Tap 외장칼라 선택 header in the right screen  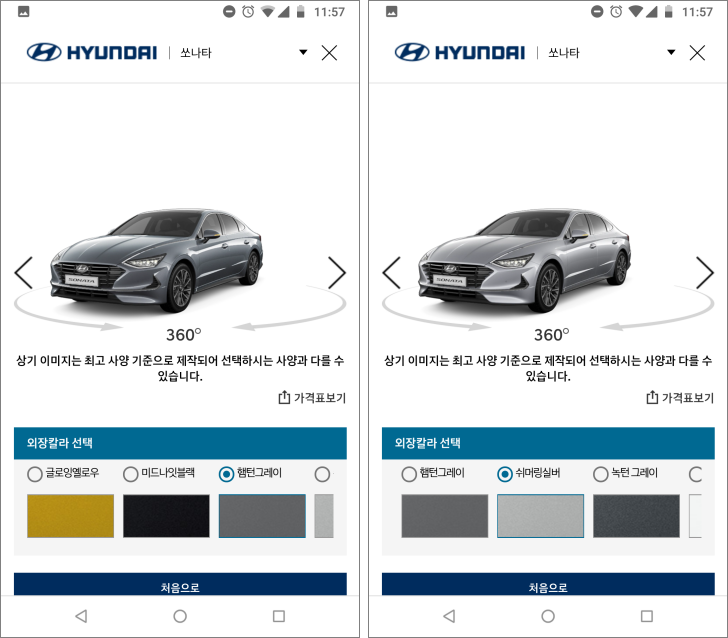point(548,443)
